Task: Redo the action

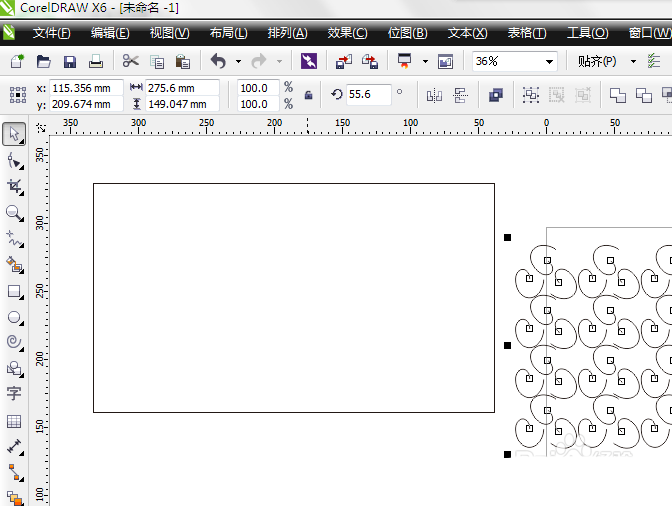Action: (259, 61)
